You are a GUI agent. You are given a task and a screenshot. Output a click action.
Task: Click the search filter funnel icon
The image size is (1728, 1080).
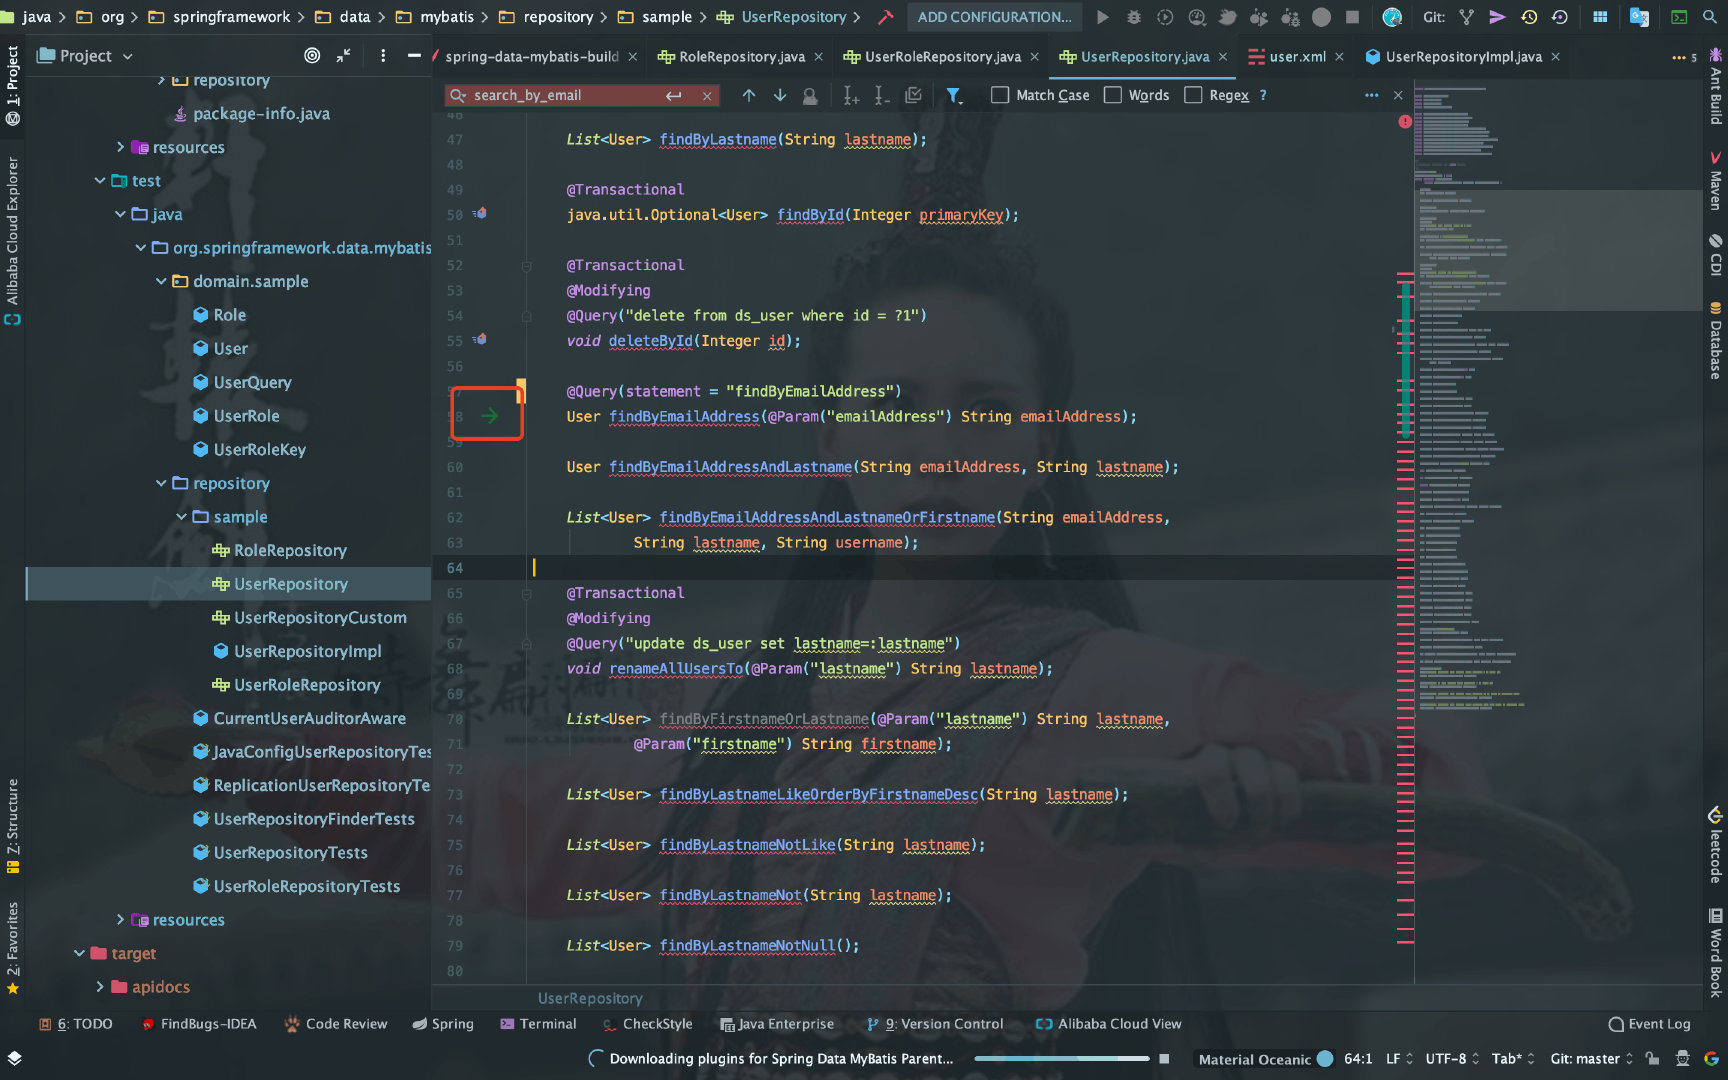point(954,95)
